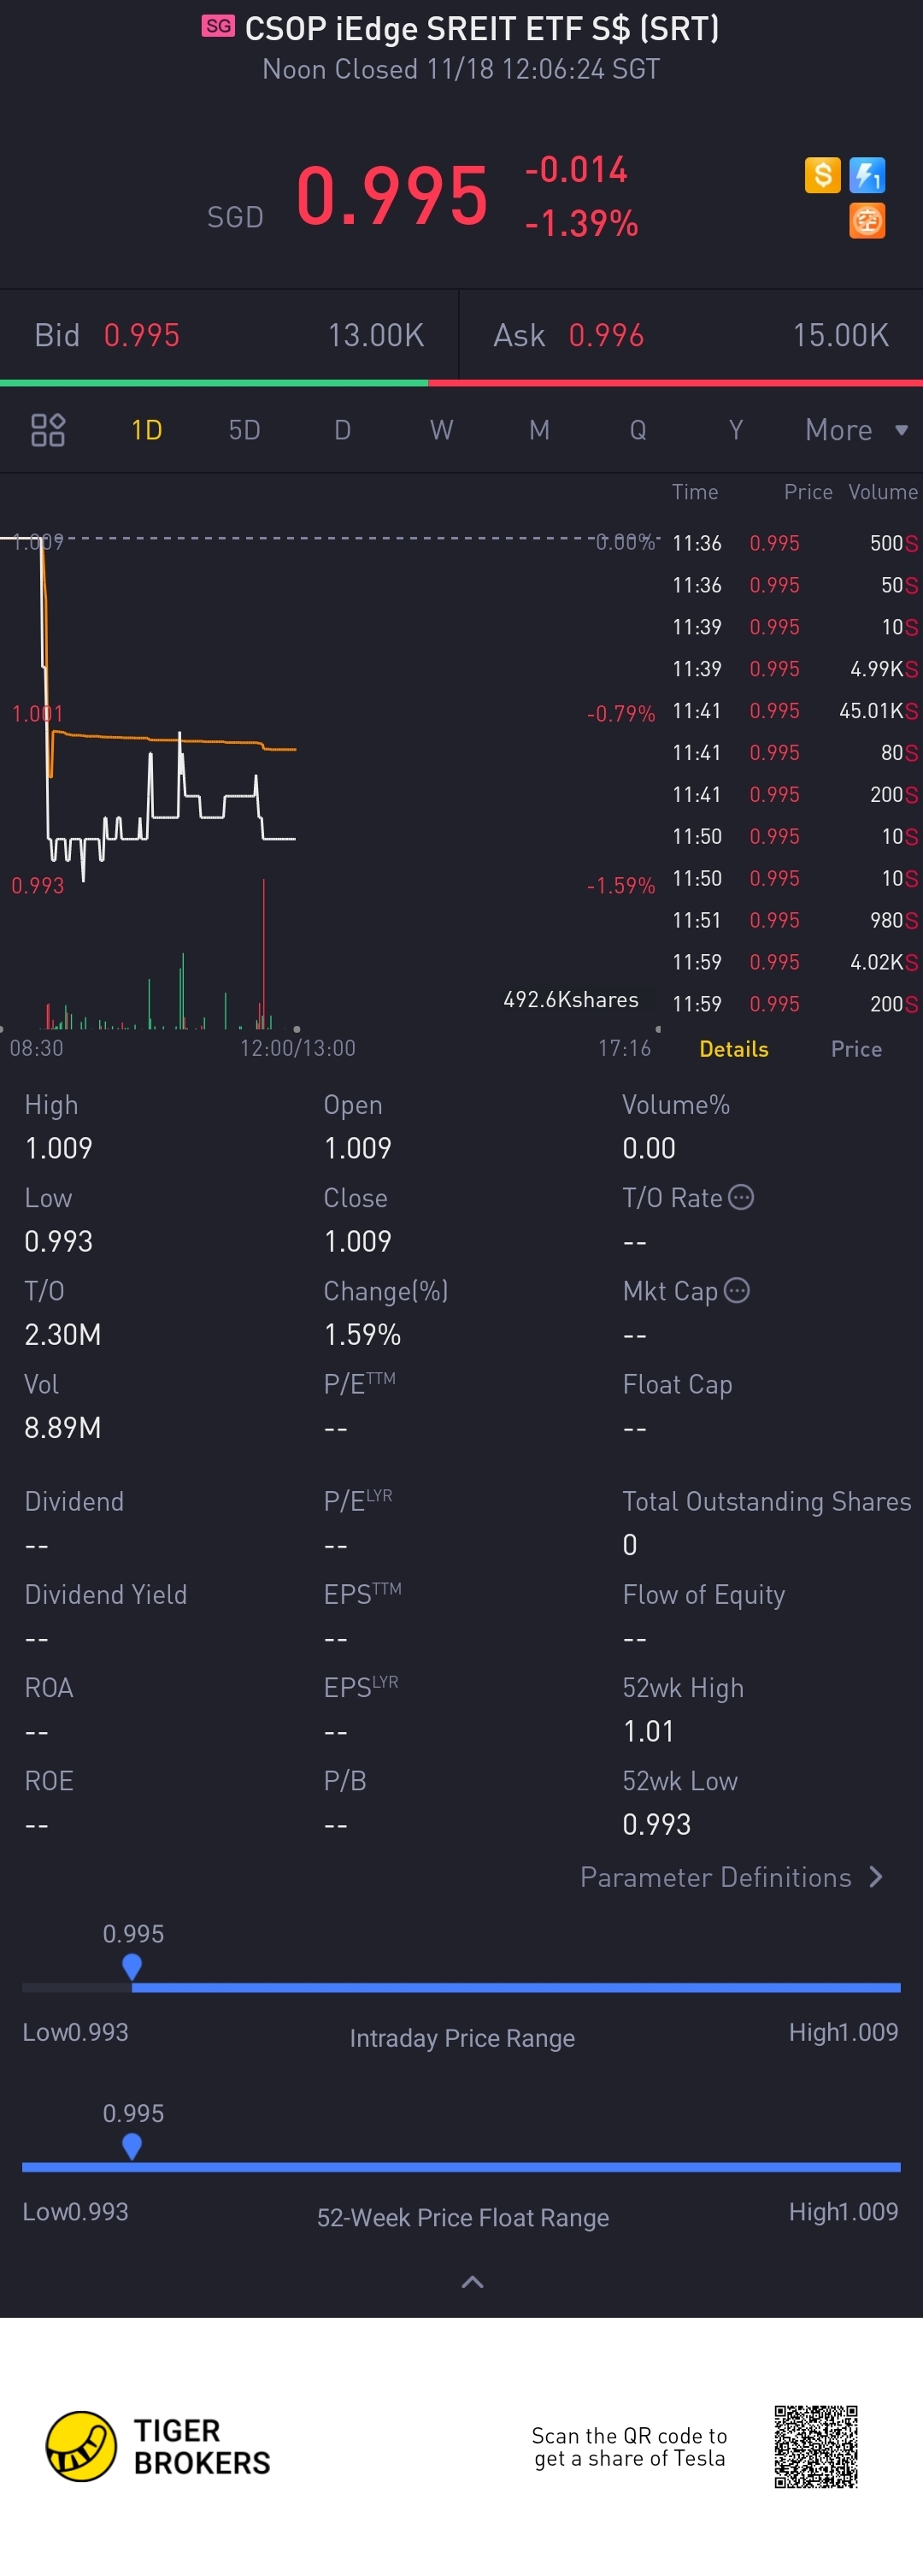Expand the More timeframe dropdown

click(857, 430)
